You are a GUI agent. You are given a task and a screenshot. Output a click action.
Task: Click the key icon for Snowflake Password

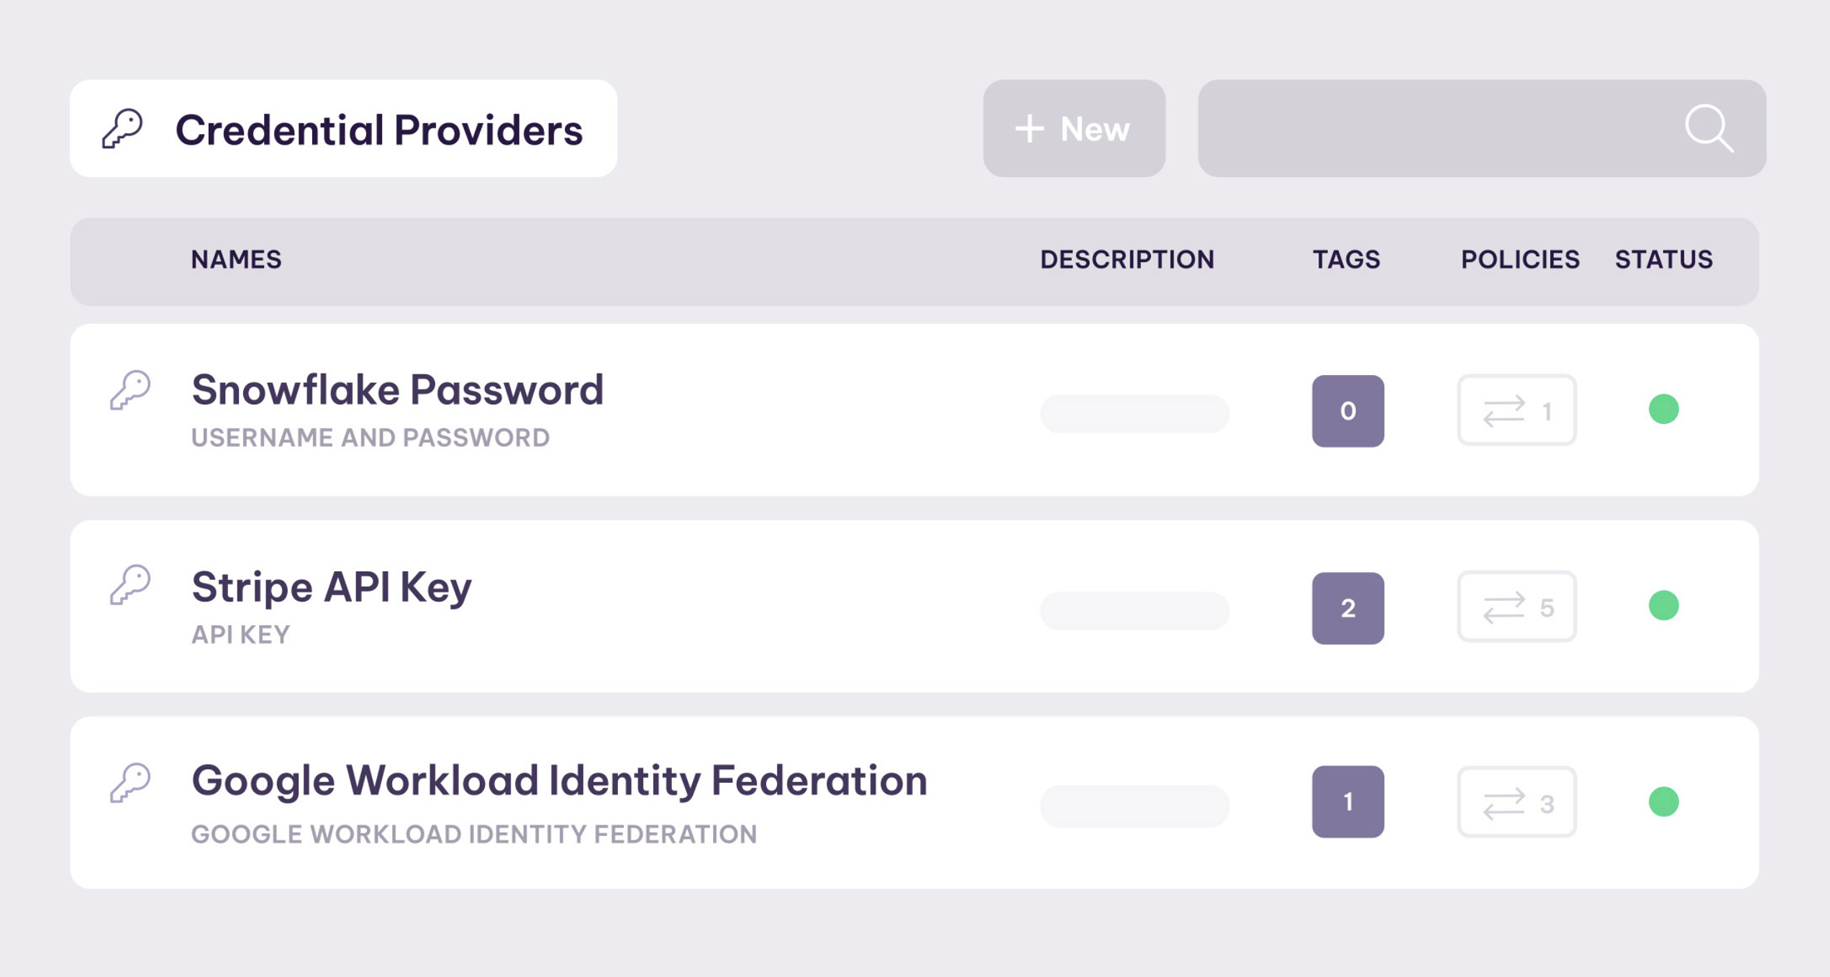point(130,390)
